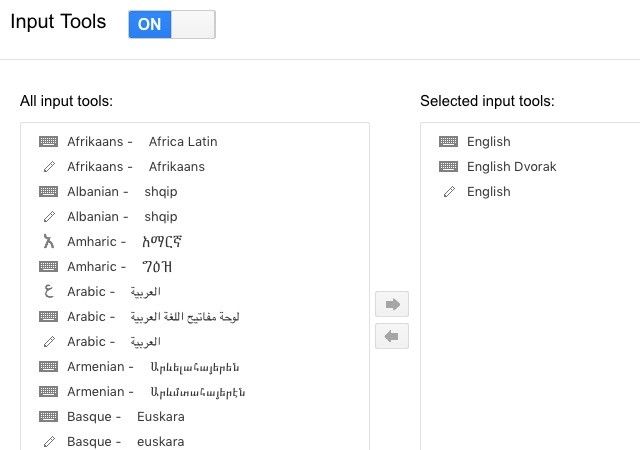Click the Arabic transliteration letter icon

tap(49, 292)
